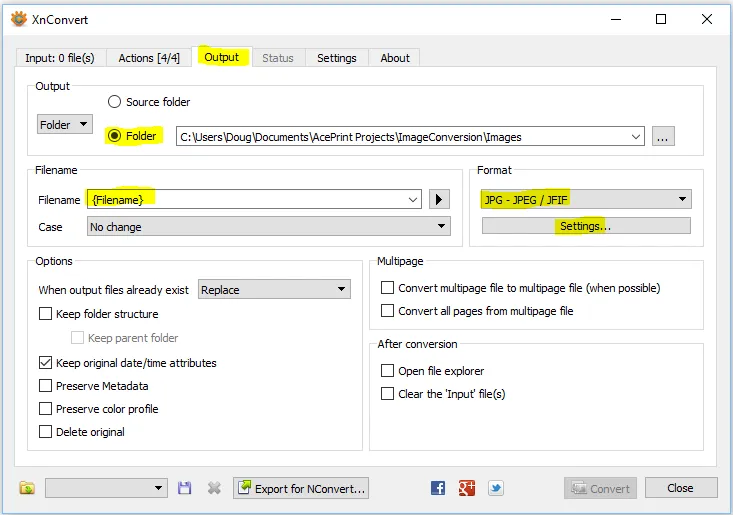Expand the Filename pattern combo box arrow
Image resolution: width=733 pixels, height=515 pixels.
[412, 200]
